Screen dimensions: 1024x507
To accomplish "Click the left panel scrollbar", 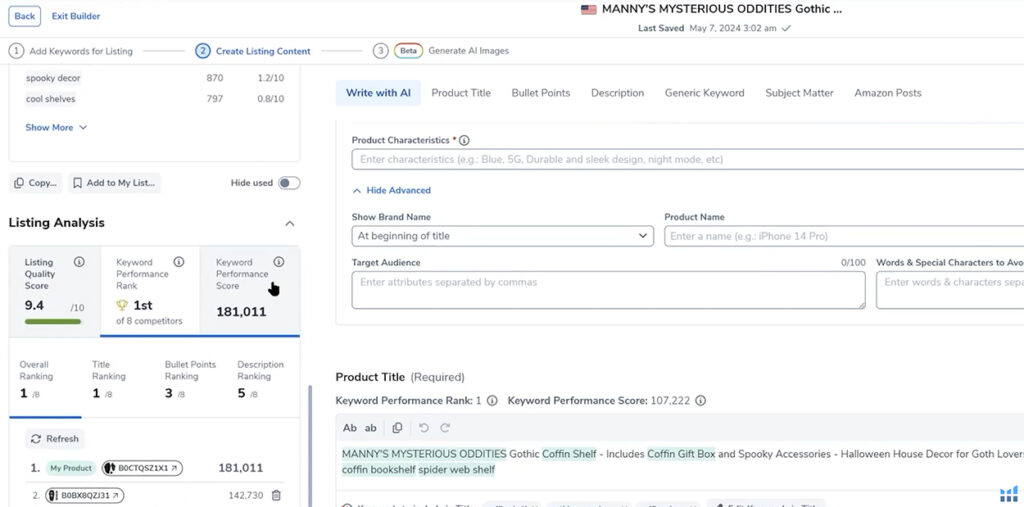I will [310, 444].
